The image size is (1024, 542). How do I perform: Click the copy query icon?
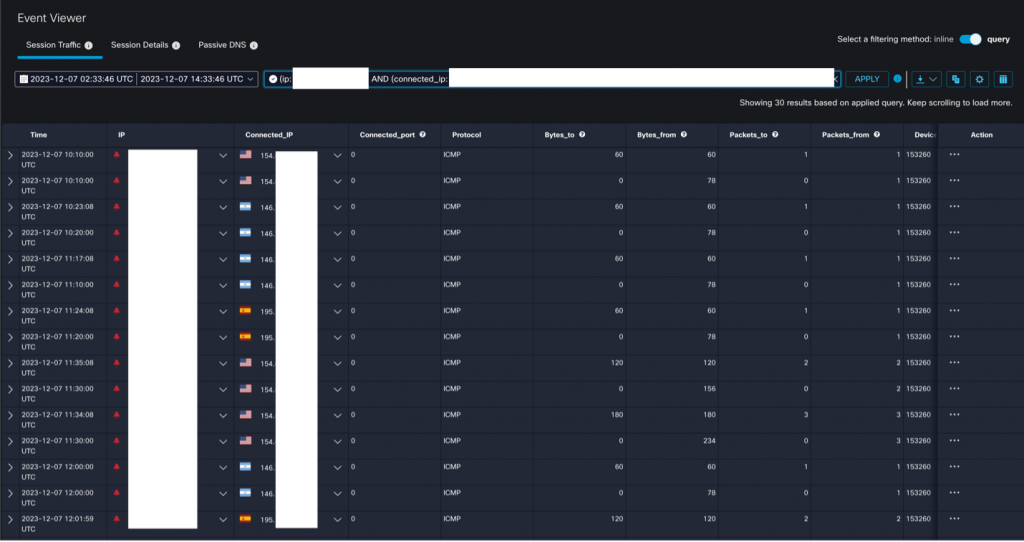[956, 79]
